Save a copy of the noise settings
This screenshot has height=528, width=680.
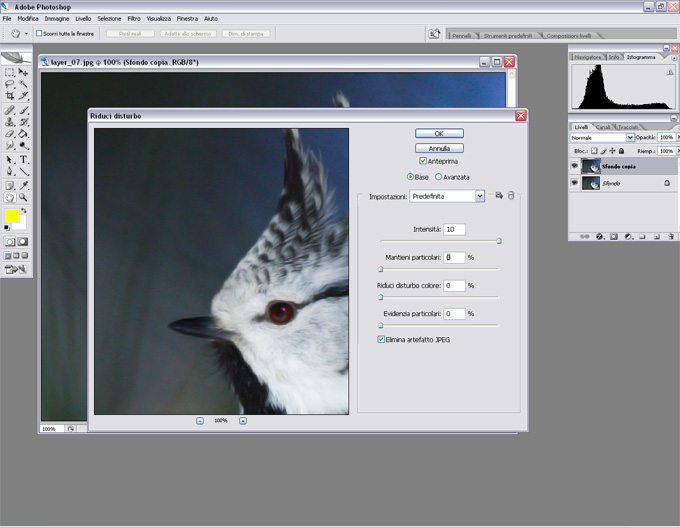click(499, 196)
